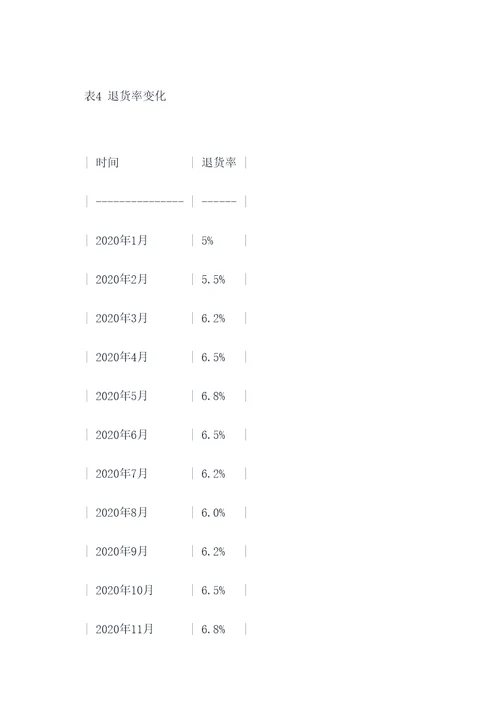Select the 2020年3月 row label

pos(121,318)
